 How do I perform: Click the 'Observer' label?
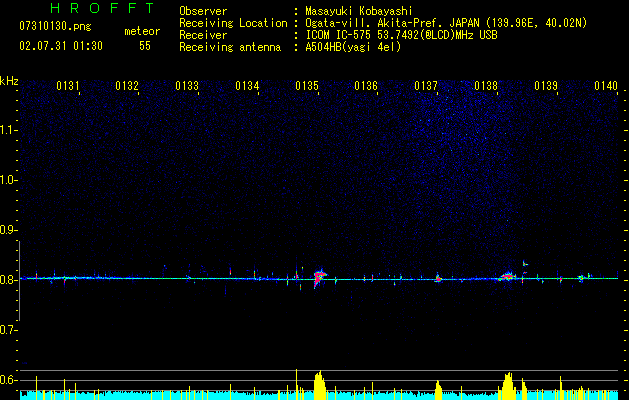203,11
